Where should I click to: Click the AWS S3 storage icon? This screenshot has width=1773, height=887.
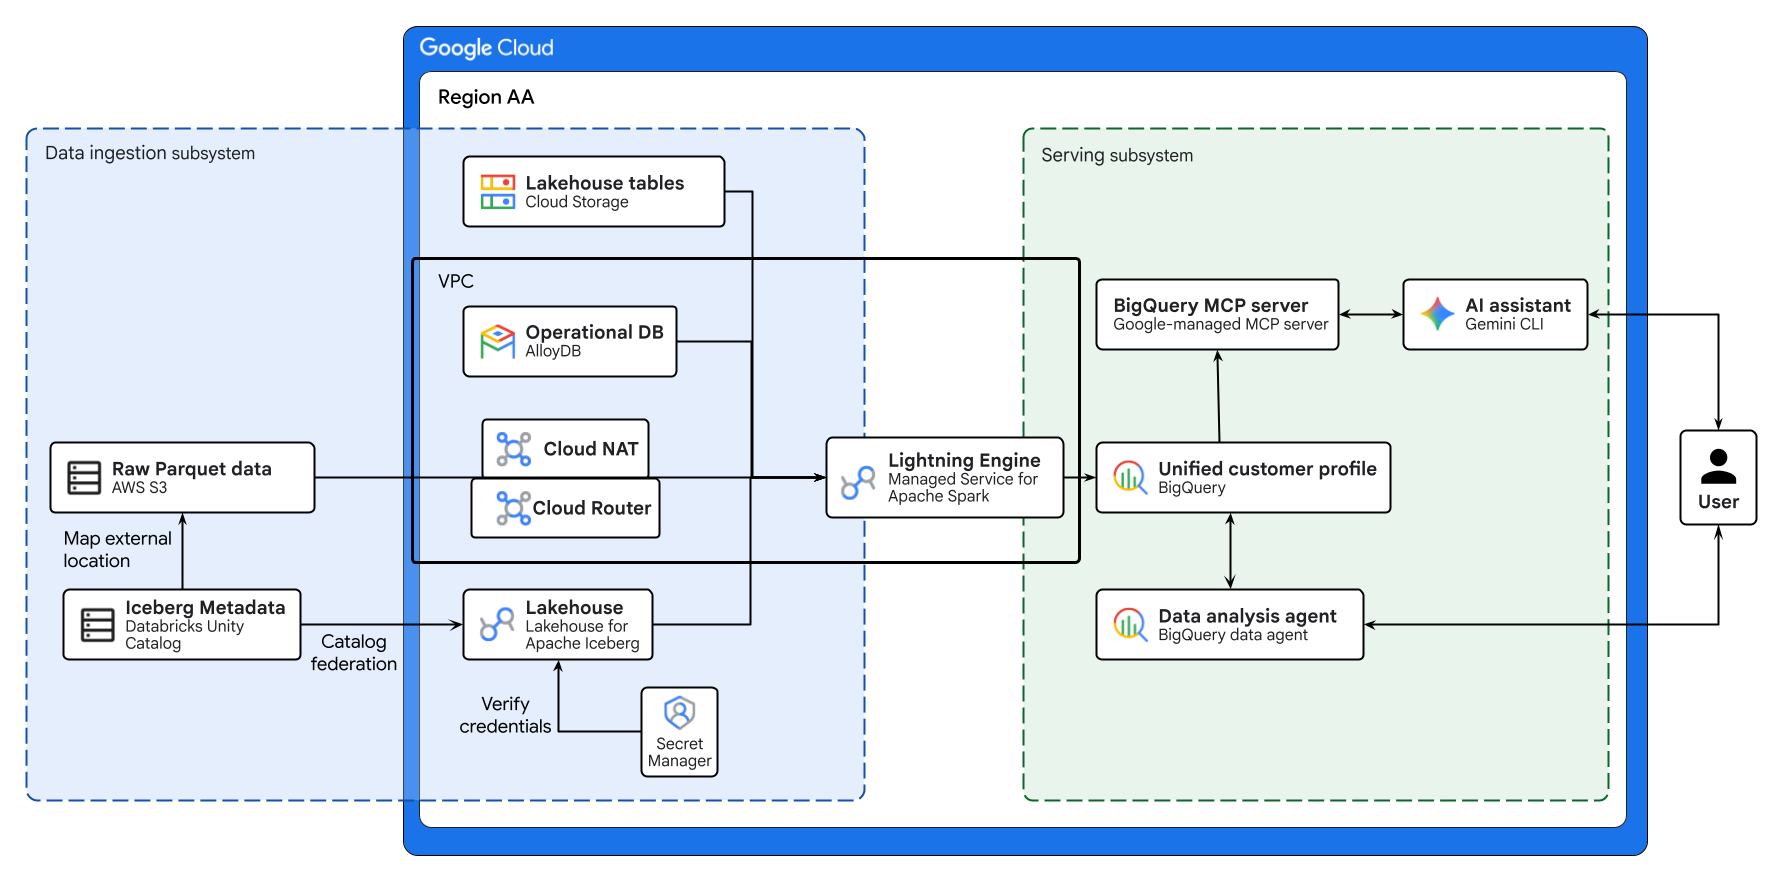tap(84, 478)
